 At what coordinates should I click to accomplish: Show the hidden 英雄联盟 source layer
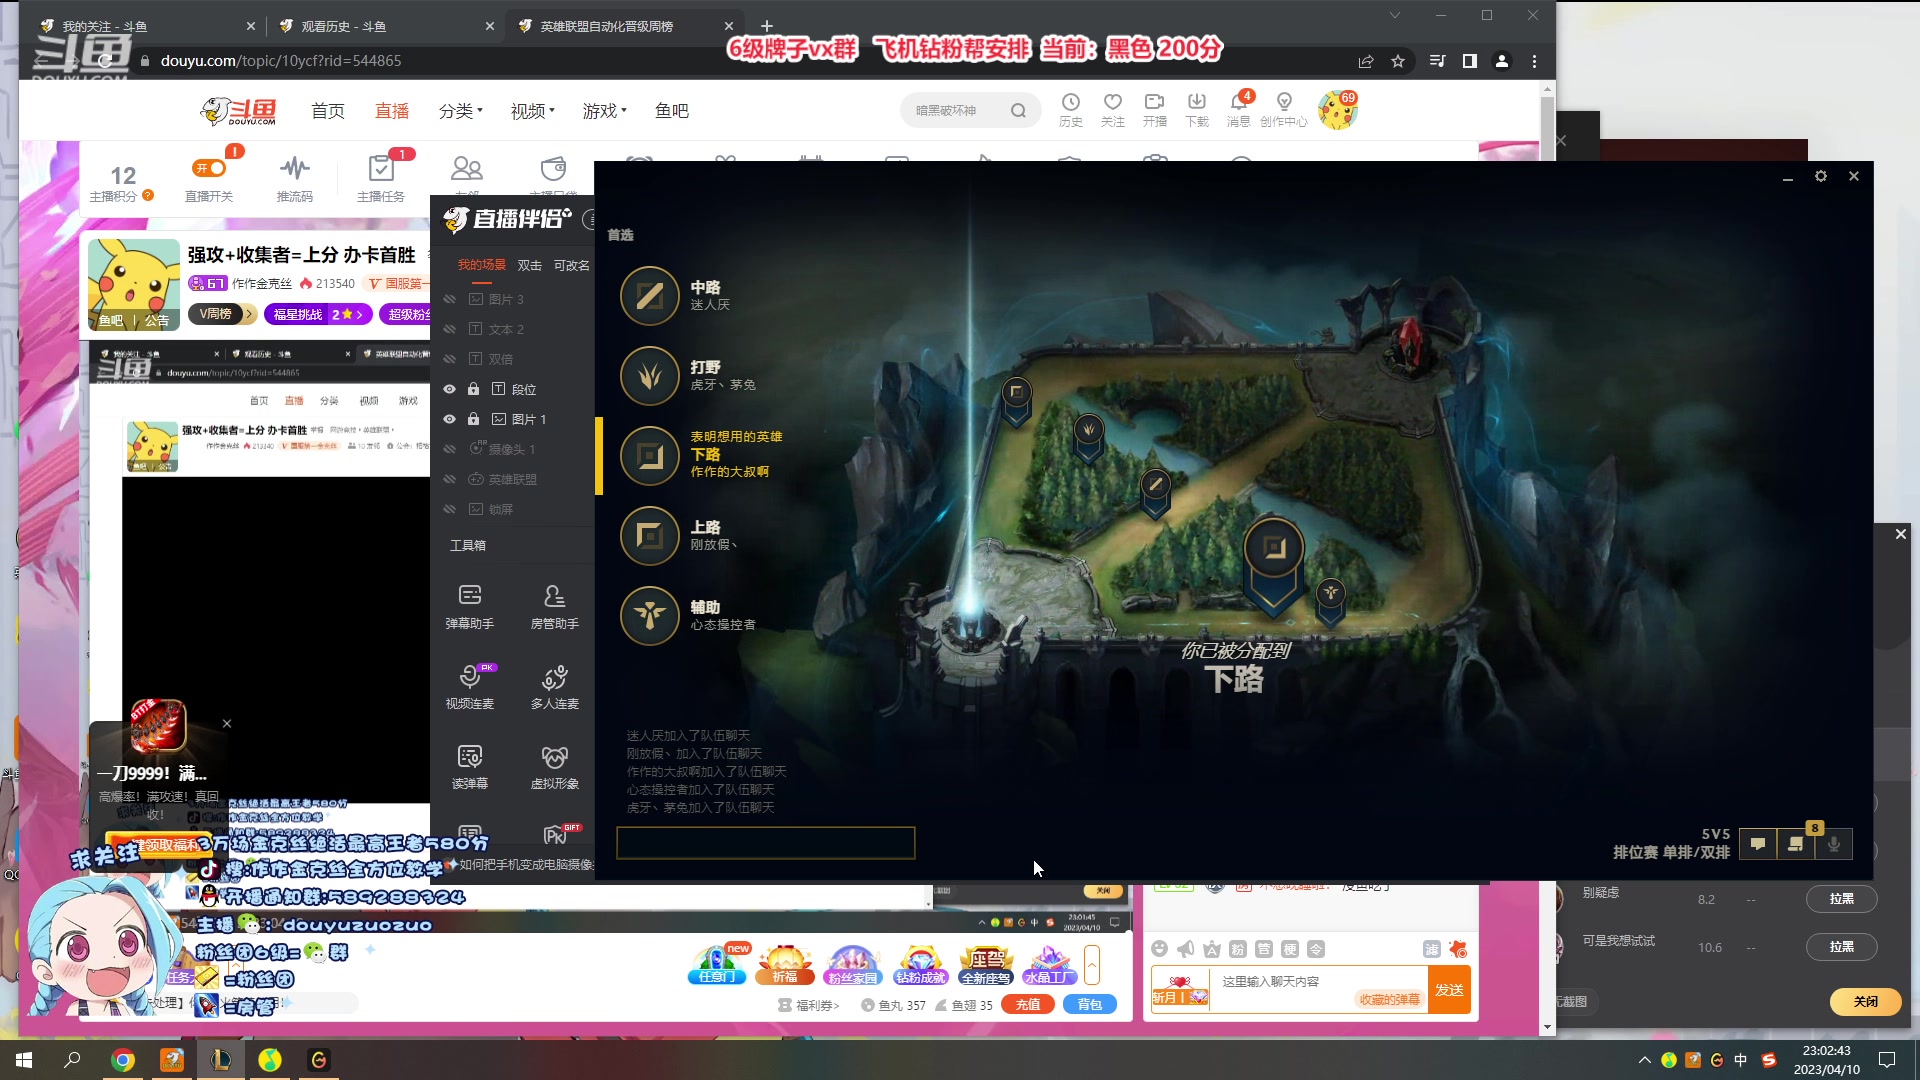pos(450,479)
